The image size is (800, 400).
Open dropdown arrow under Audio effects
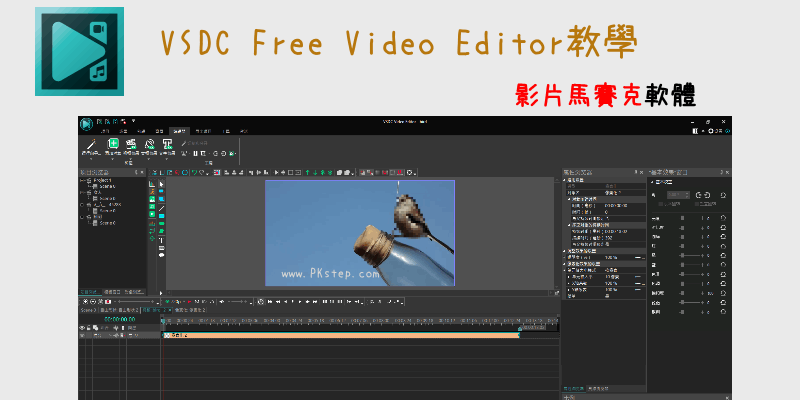tap(149, 159)
